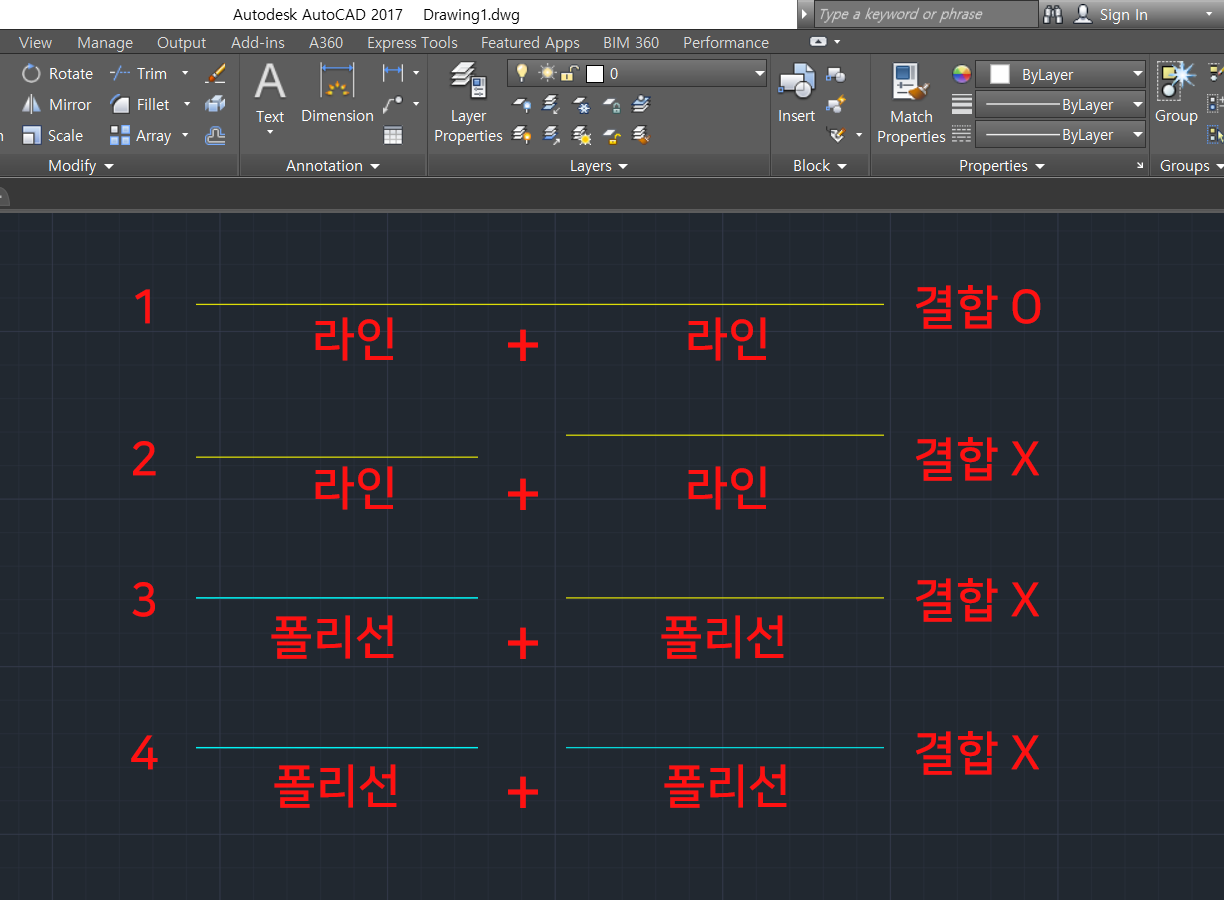Click the Mirror tool
The height and width of the screenshot is (900, 1224).
point(57,104)
